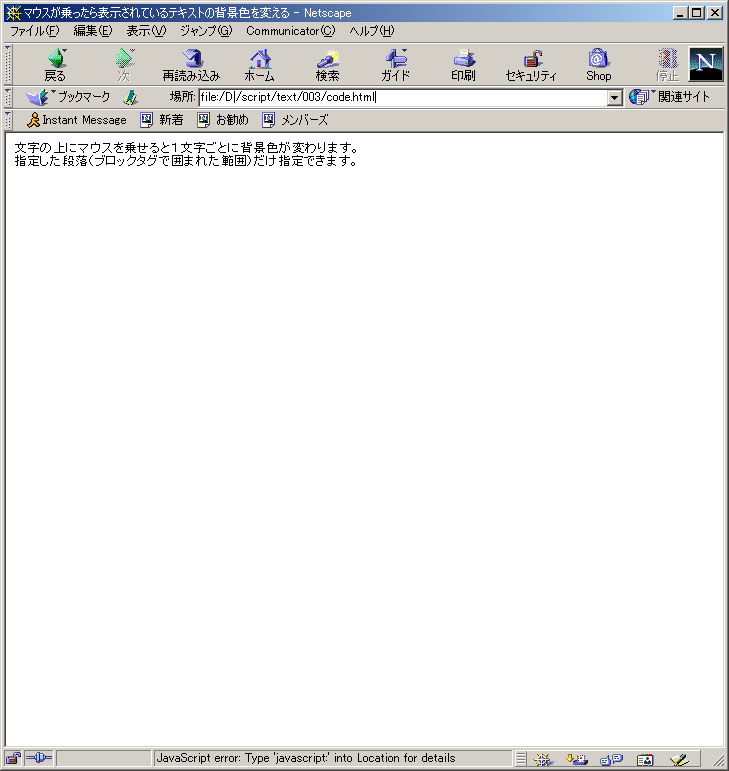This screenshot has height=771, width=729.
Task: Open the Inbox mail component icon
Action: (x=577, y=760)
